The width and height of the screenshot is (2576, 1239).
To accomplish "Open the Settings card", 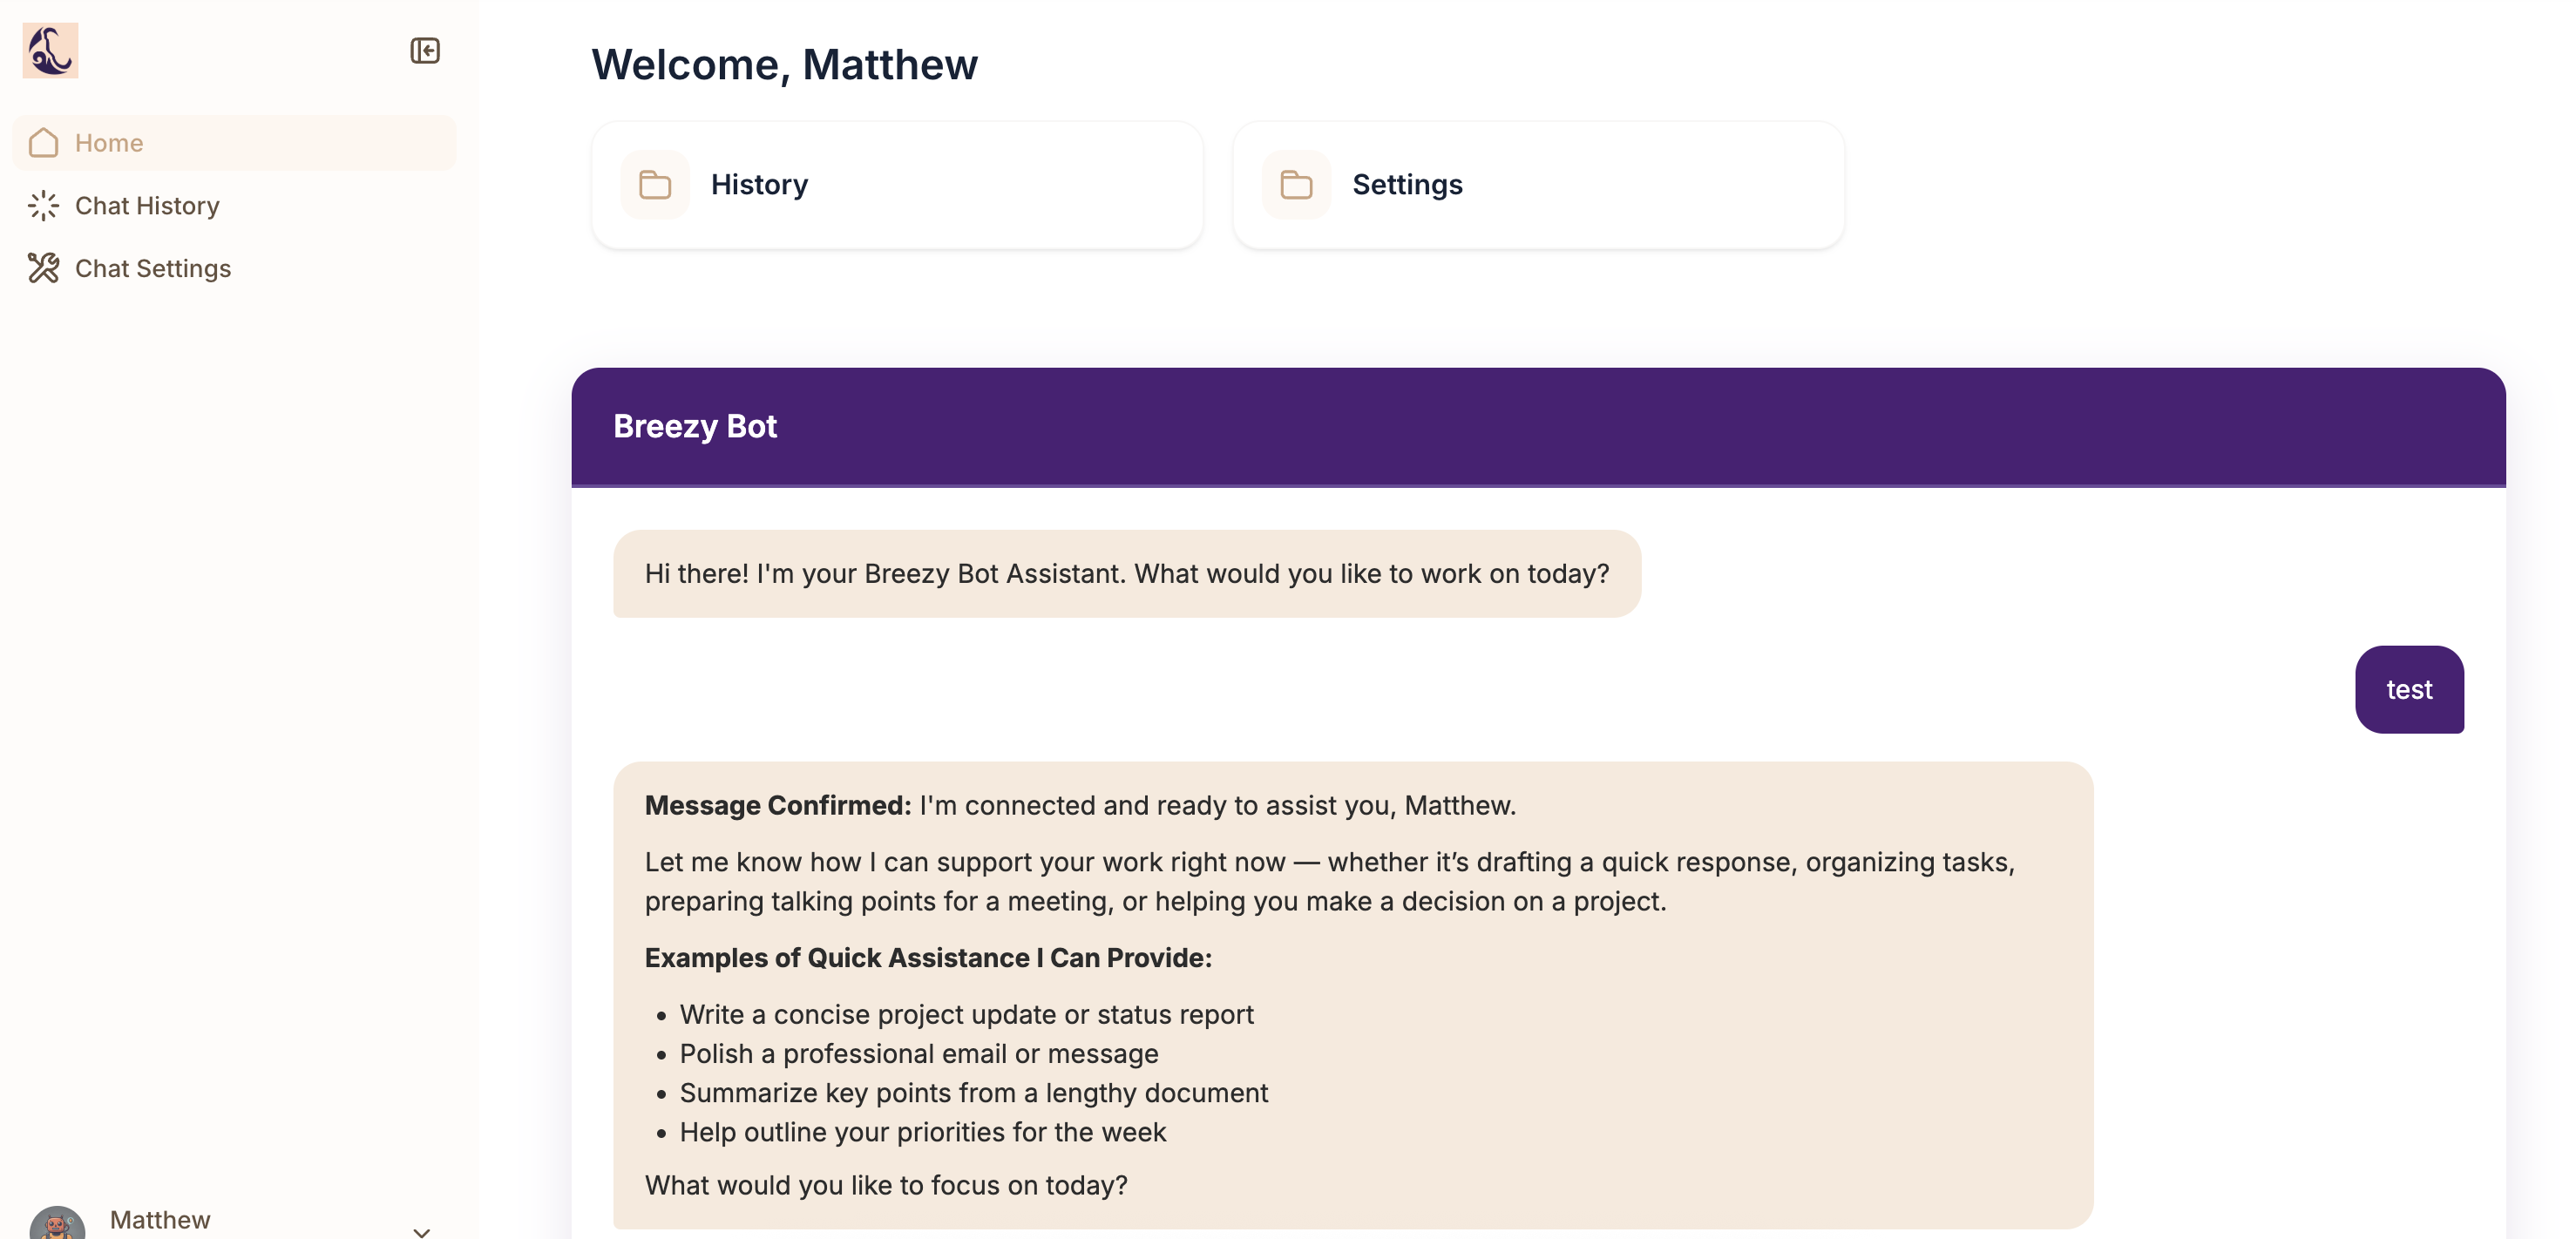I will point(1538,185).
